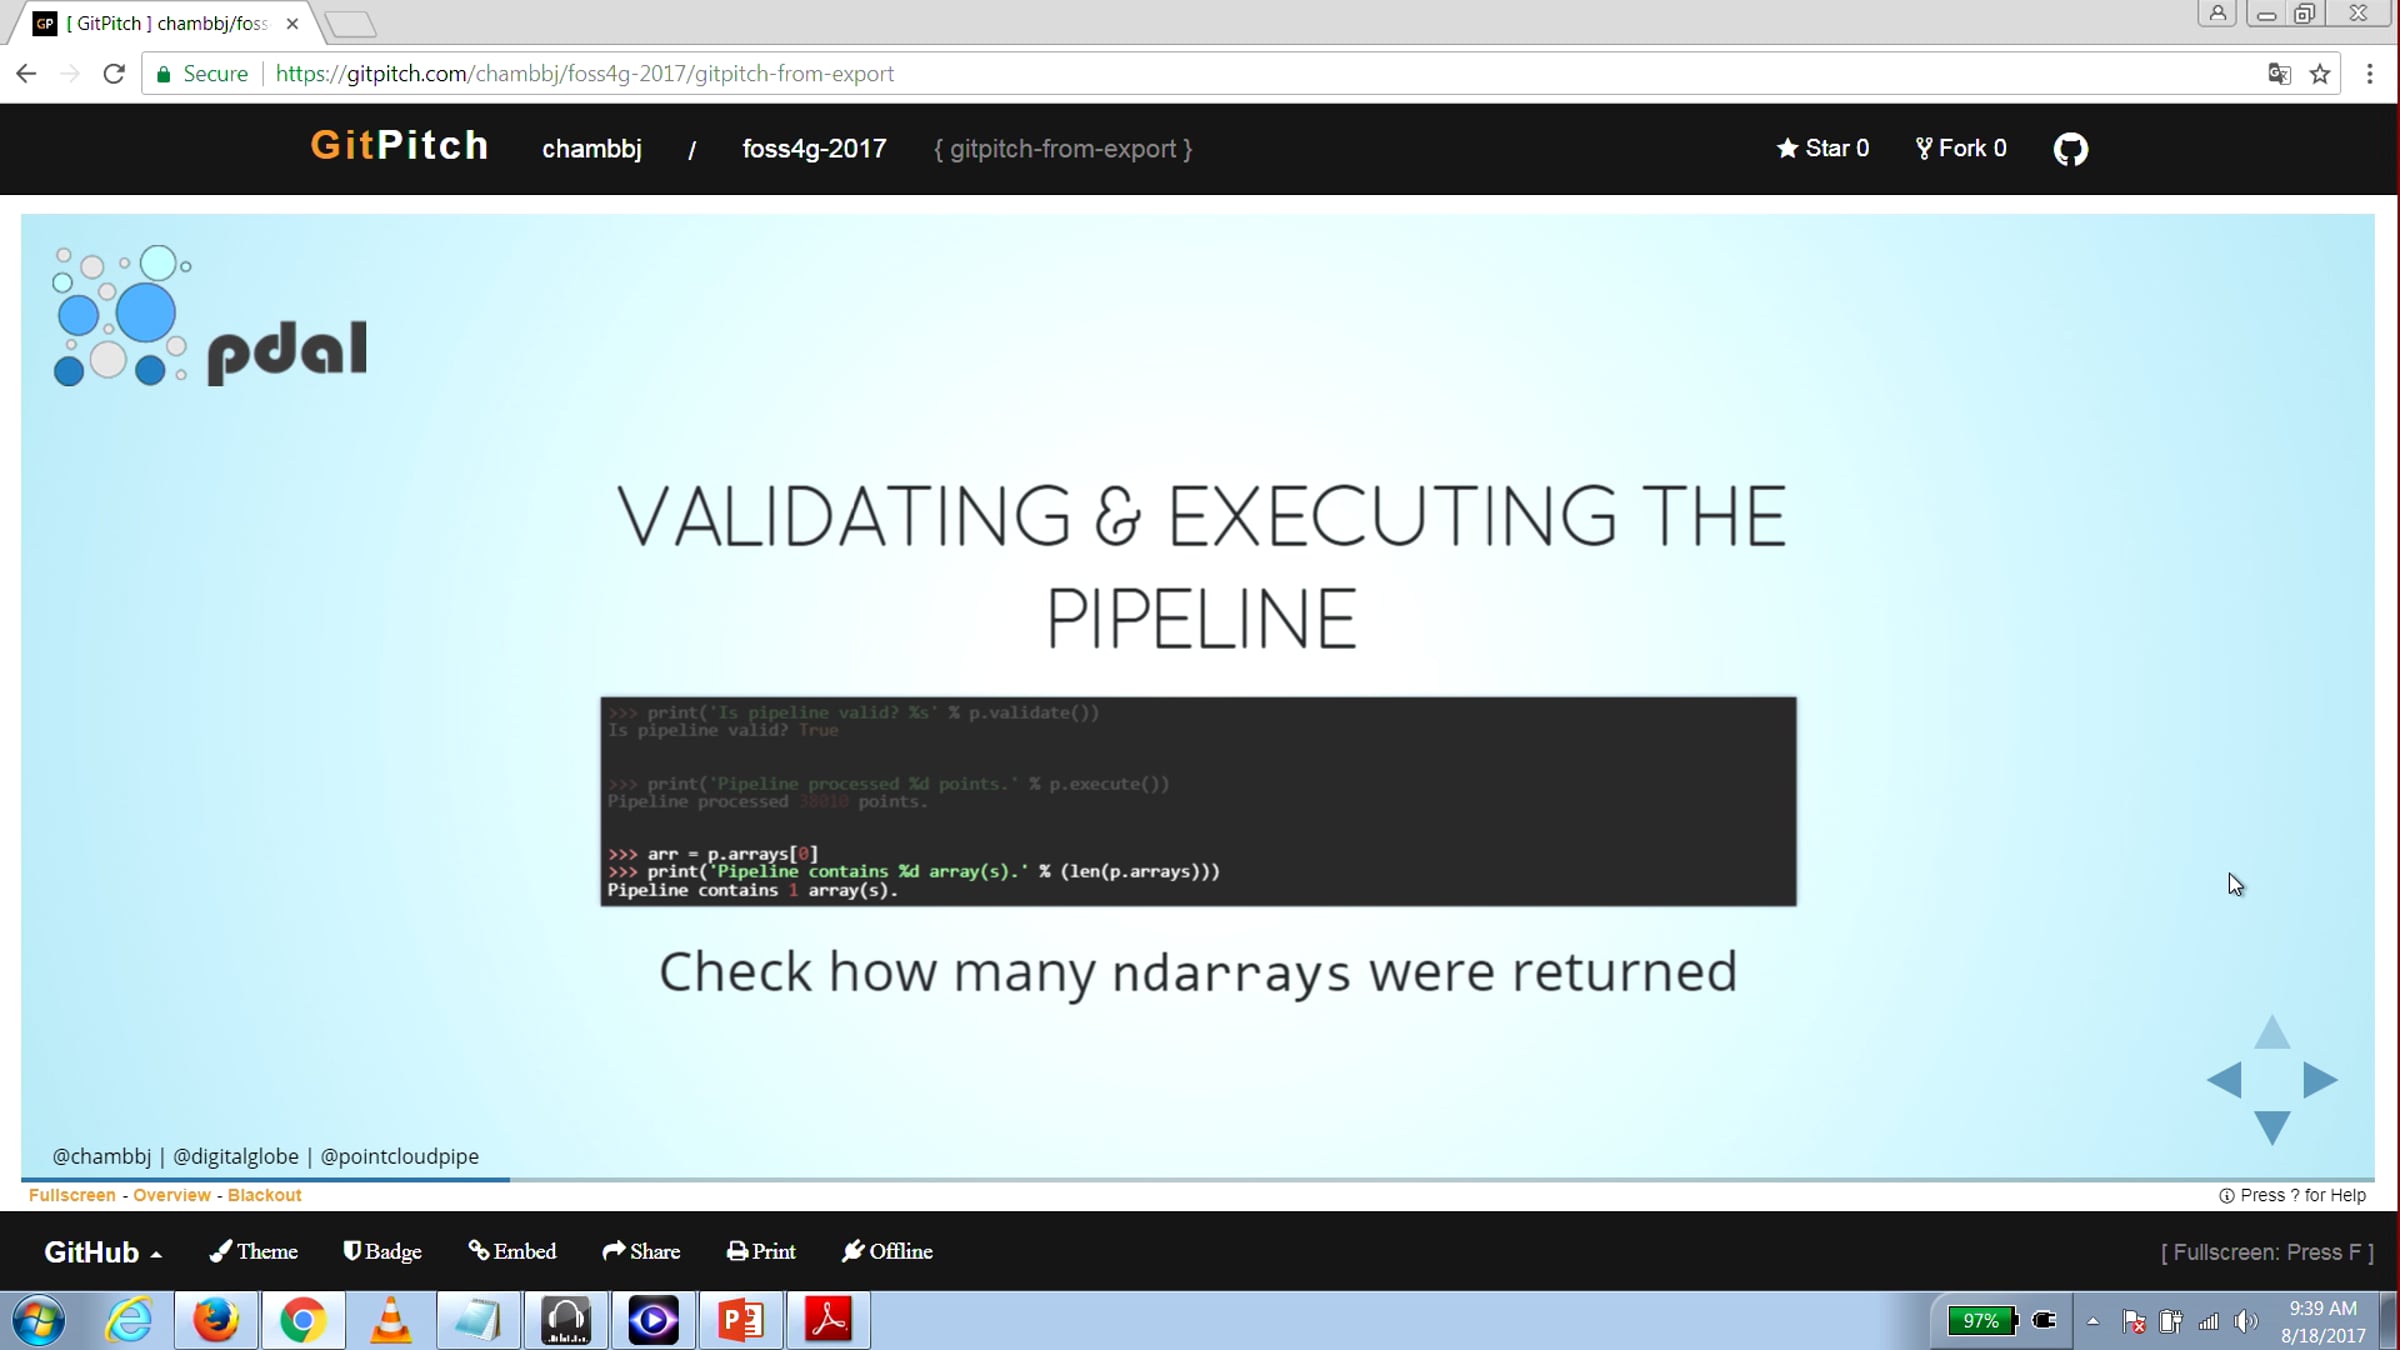This screenshot has width=2400, height=1350.
Task: Open the Theme menu item
Action: (x=253, y=1251)
